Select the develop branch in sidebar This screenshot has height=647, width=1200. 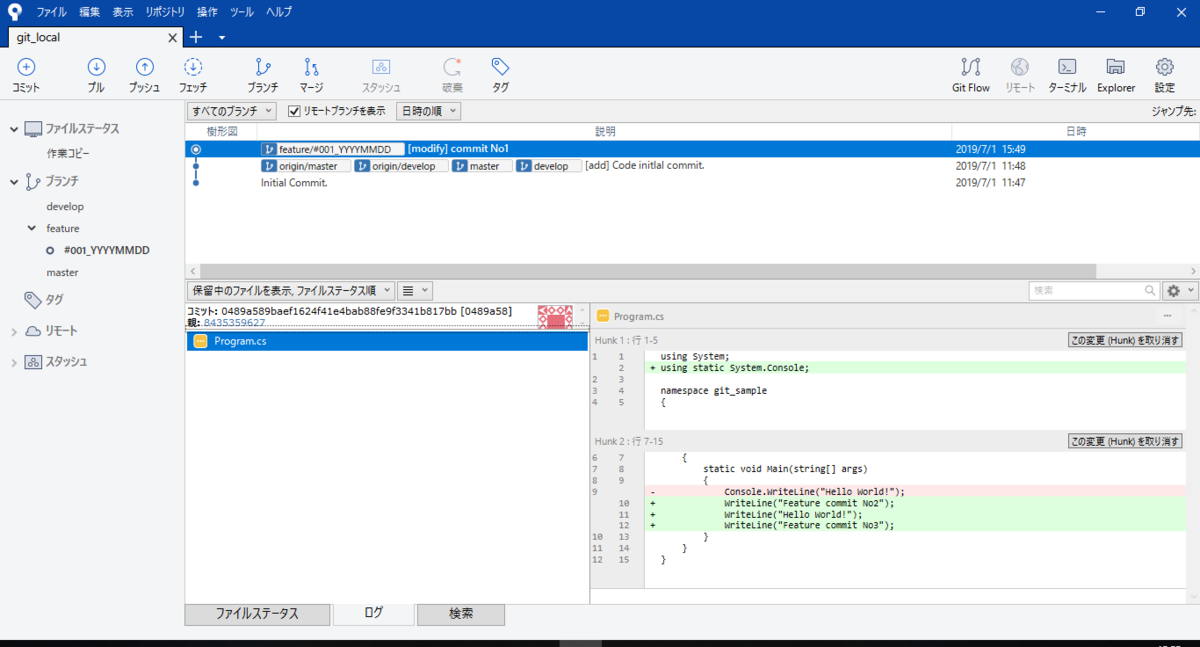tap(65, 206)
